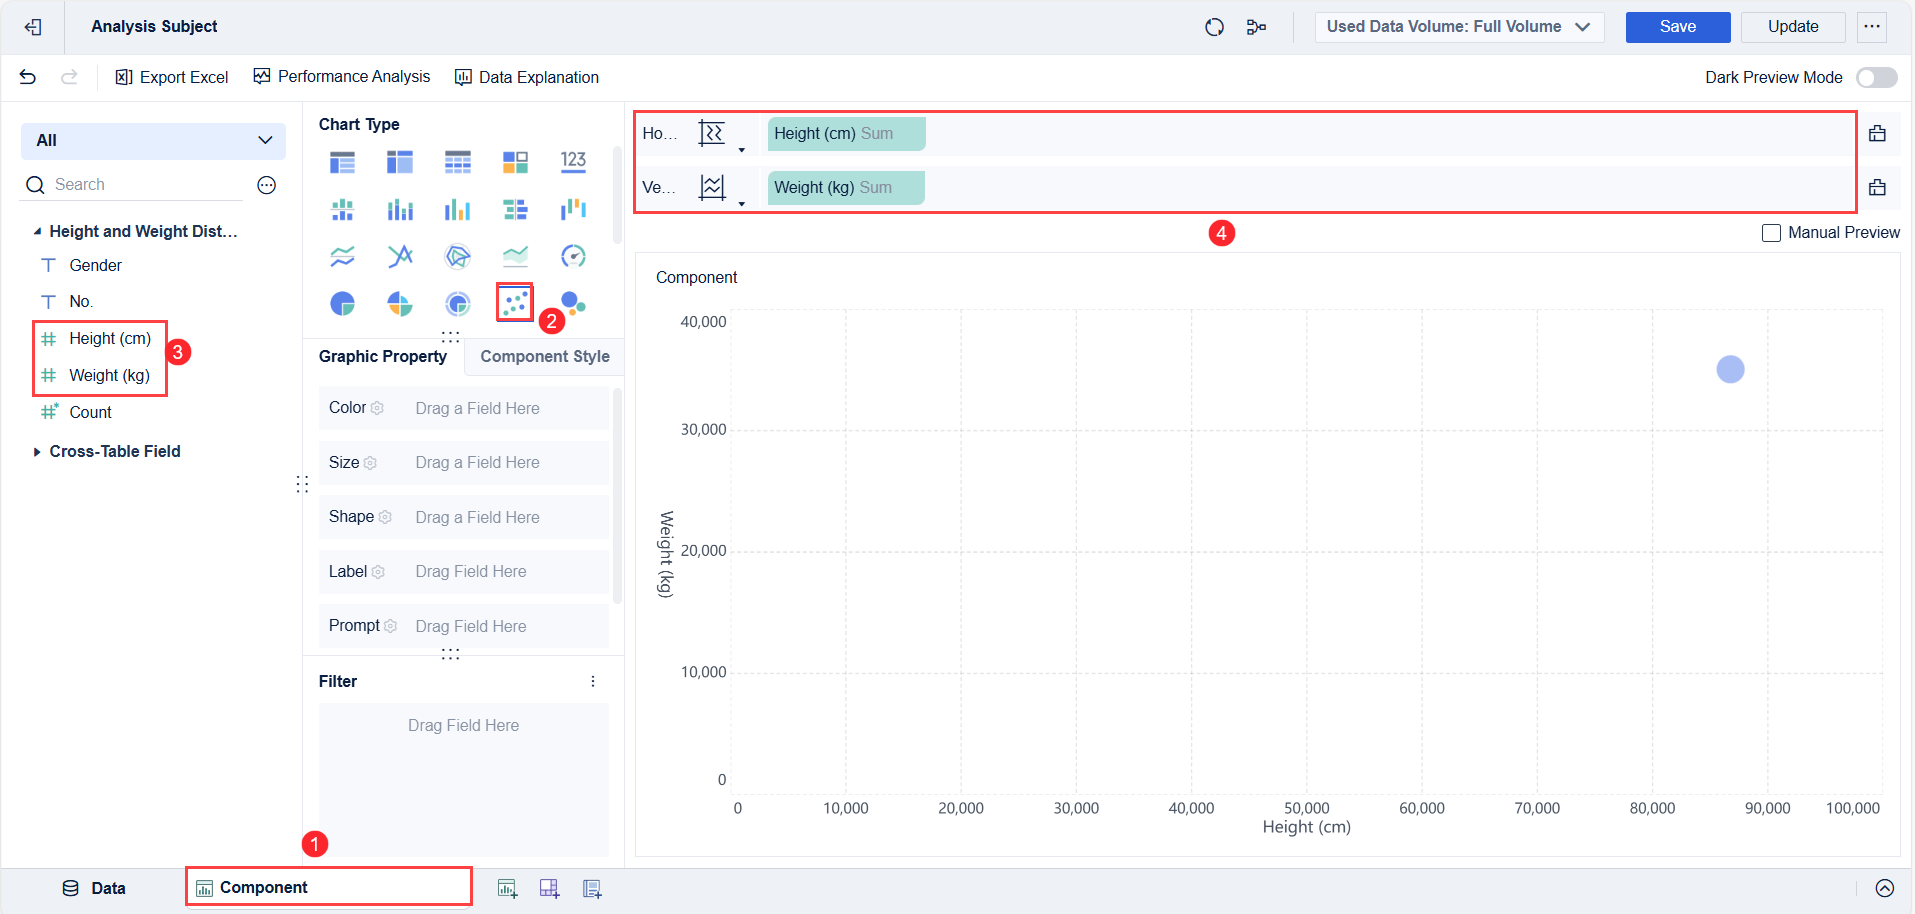
Task: Add a new component from bottom bar
Action: [x=507, y=888]
